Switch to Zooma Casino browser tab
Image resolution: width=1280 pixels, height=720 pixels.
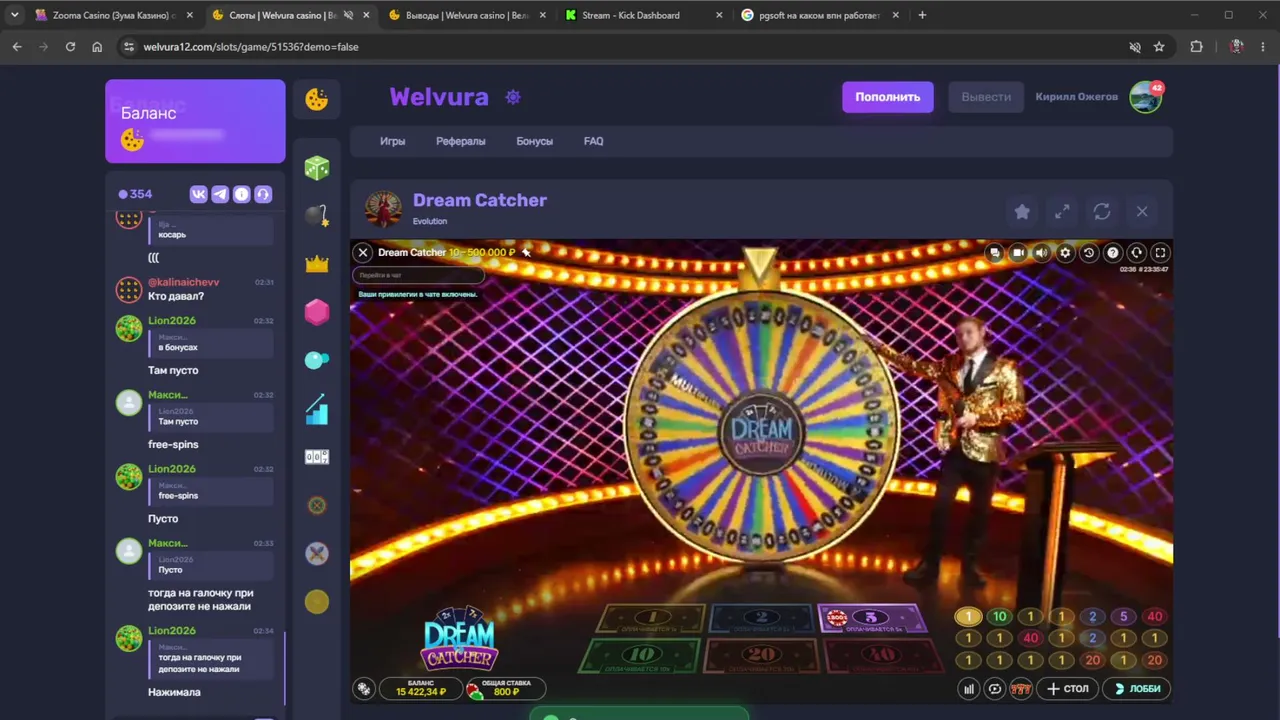(x=113, y=15)
